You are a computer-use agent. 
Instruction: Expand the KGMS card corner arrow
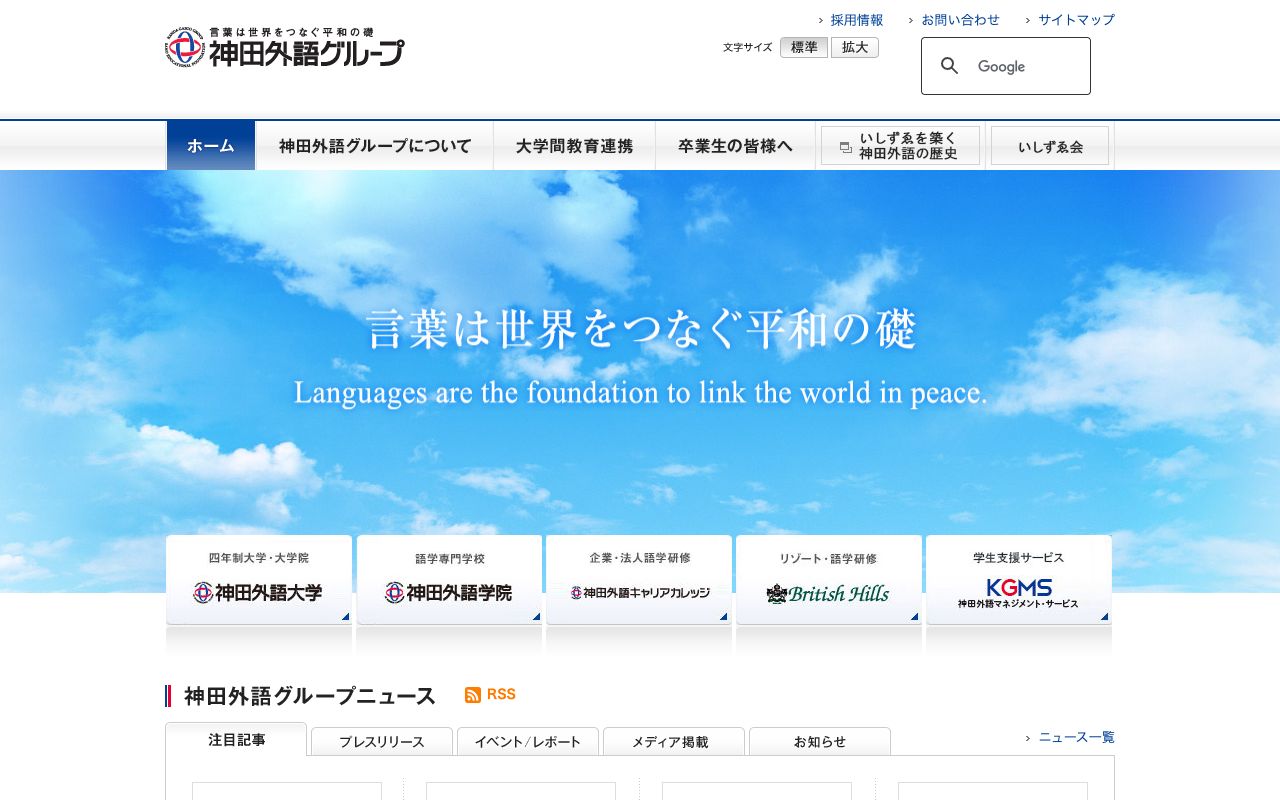pos(1103,617)
